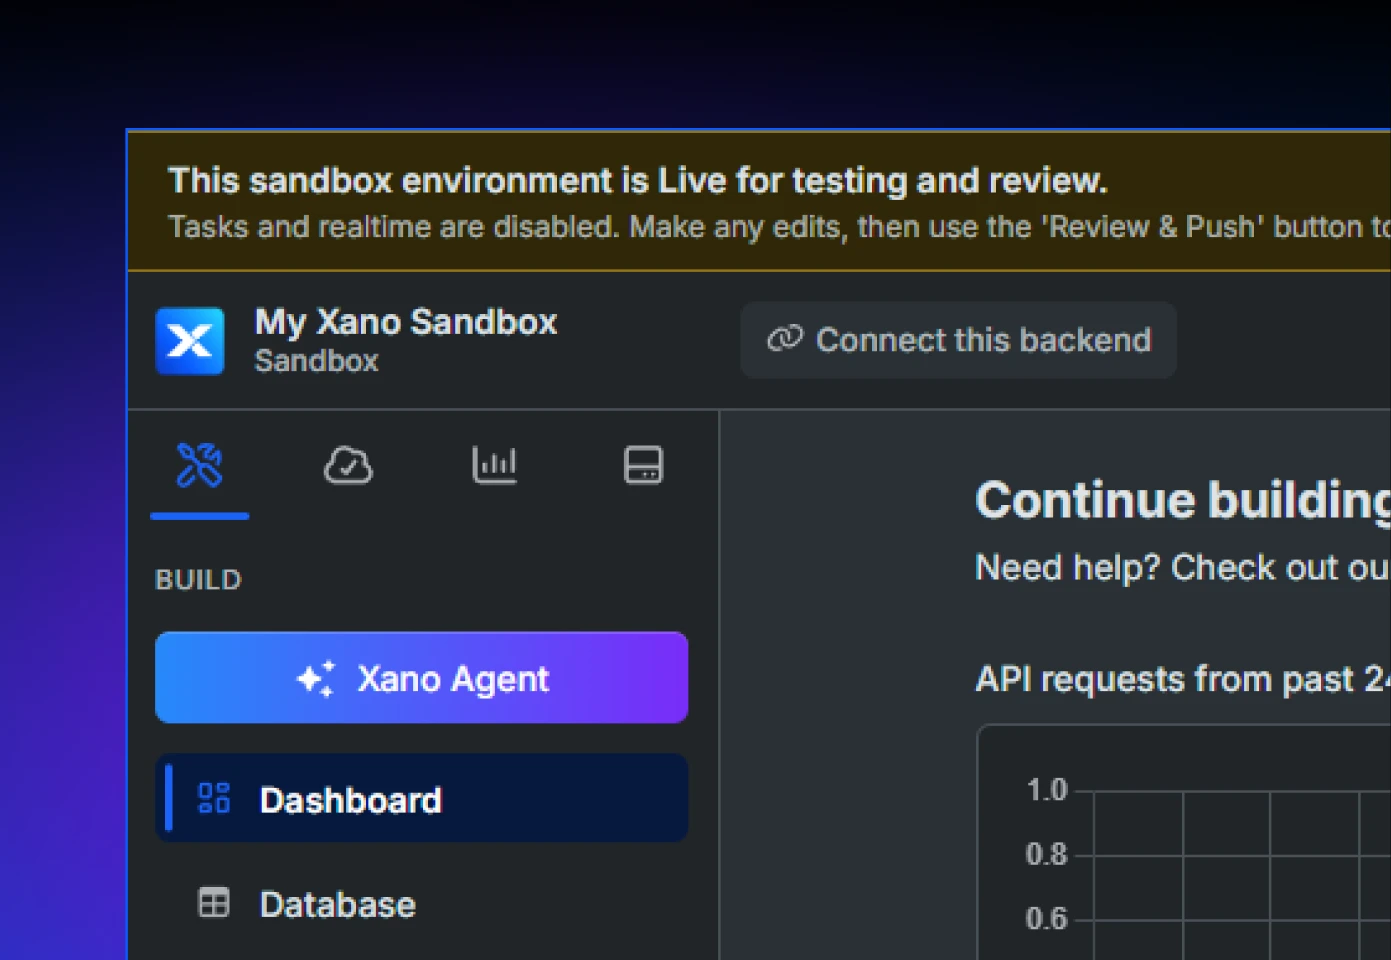Click the Database table icon
This screenshot has height=960, width=1391.
point(214,903)
